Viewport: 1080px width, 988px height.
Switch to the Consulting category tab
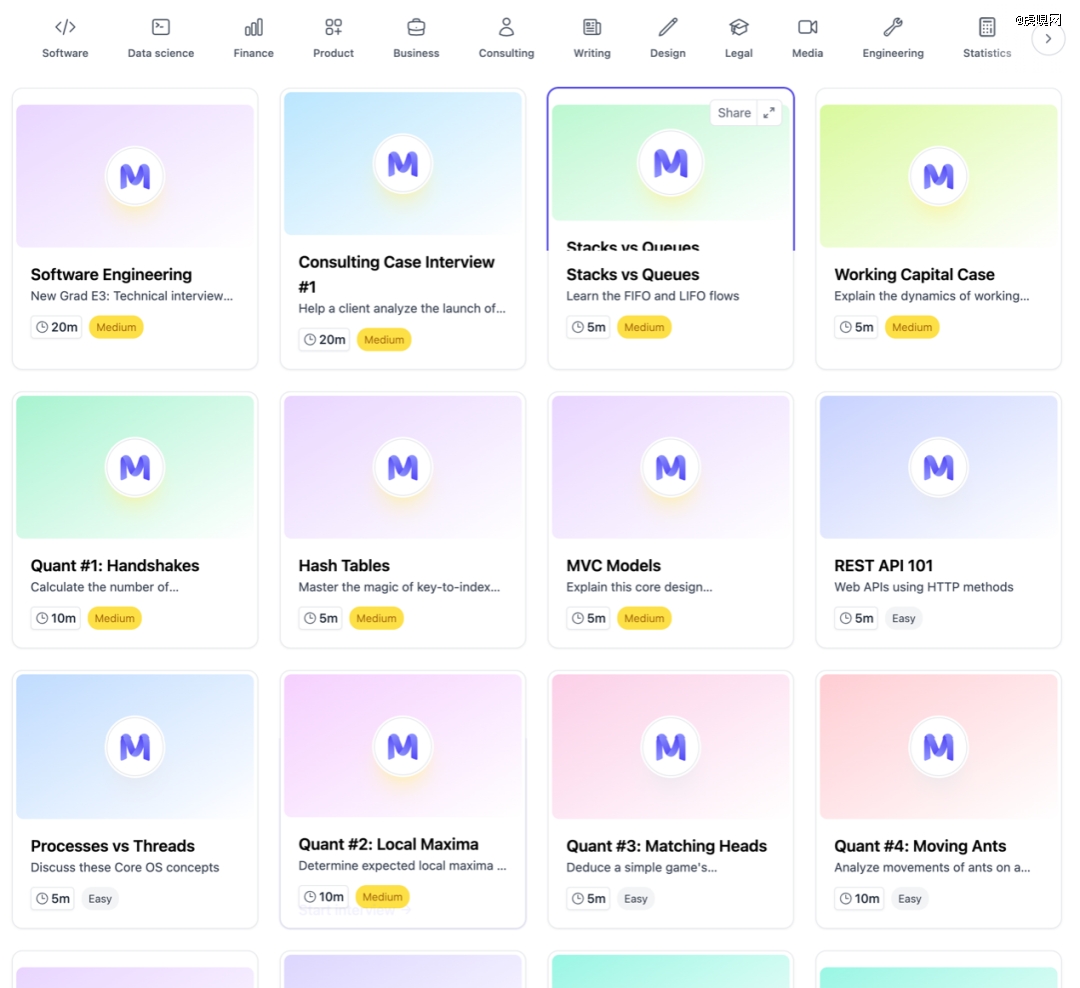(506, 39)
